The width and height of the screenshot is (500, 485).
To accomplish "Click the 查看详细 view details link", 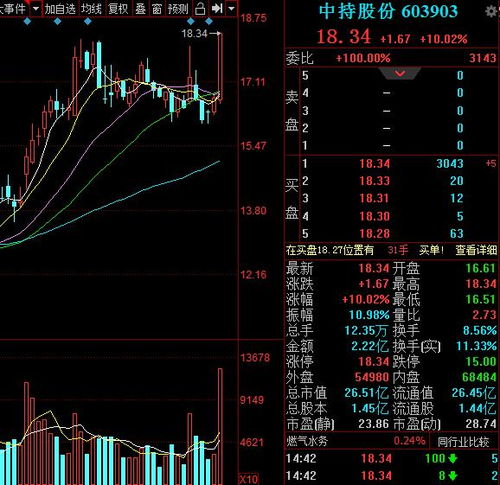I will (476, 250).
